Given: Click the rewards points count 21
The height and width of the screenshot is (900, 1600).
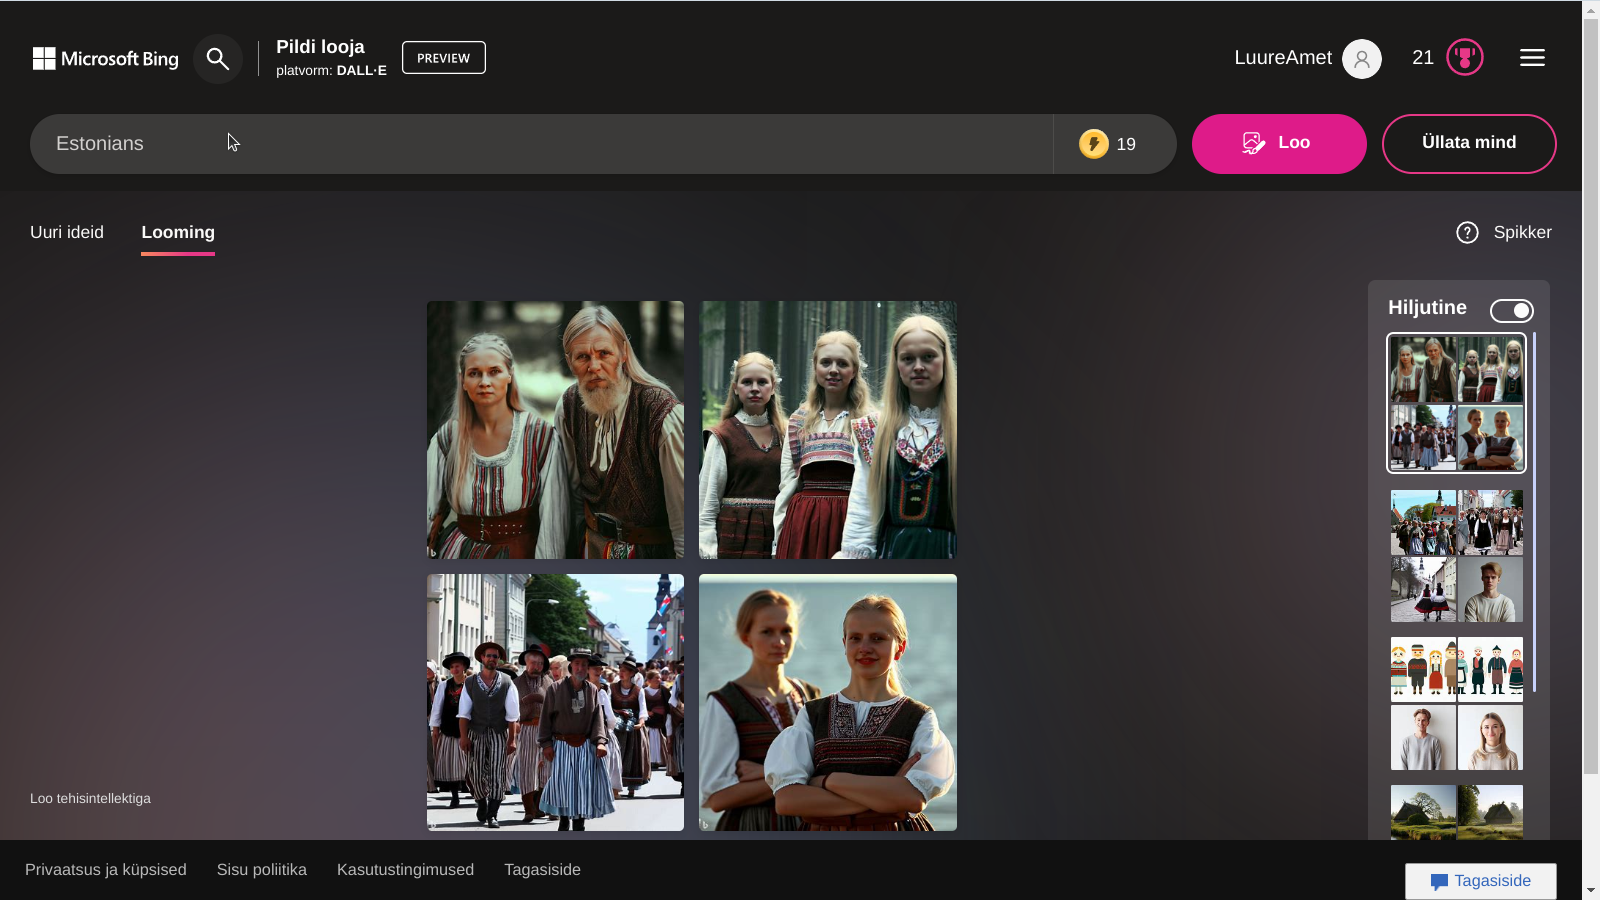Looking at the screenshot, I should (1423, 58).
